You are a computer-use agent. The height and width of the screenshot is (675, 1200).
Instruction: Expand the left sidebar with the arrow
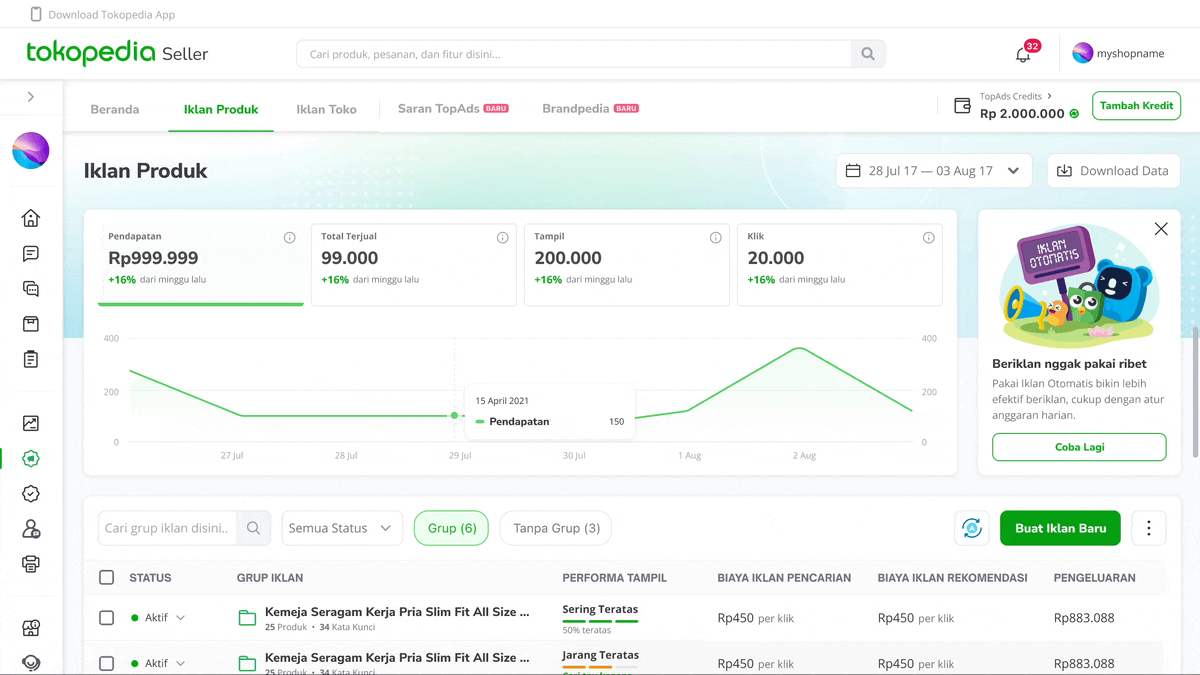coord(31,97)
